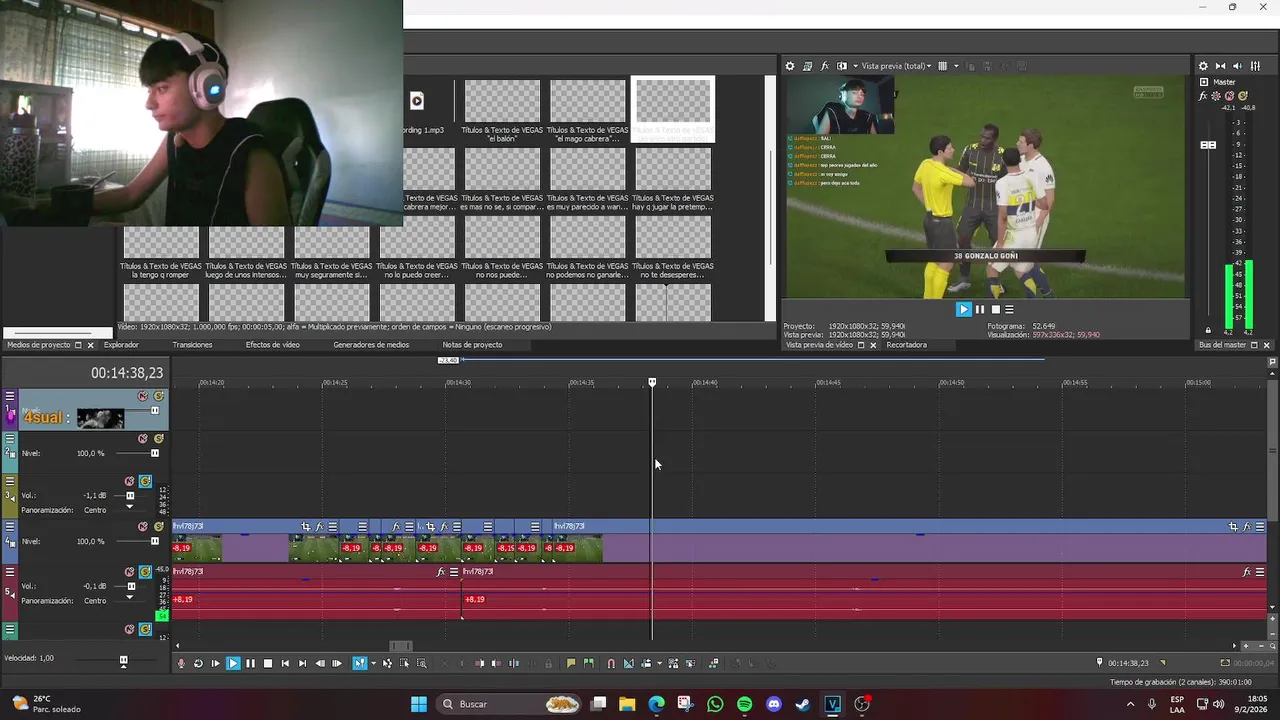Open auto ripple dropdown arrow
Image resolution: width=1280 pixels, height=720 pixels.
tap(659, 663)
